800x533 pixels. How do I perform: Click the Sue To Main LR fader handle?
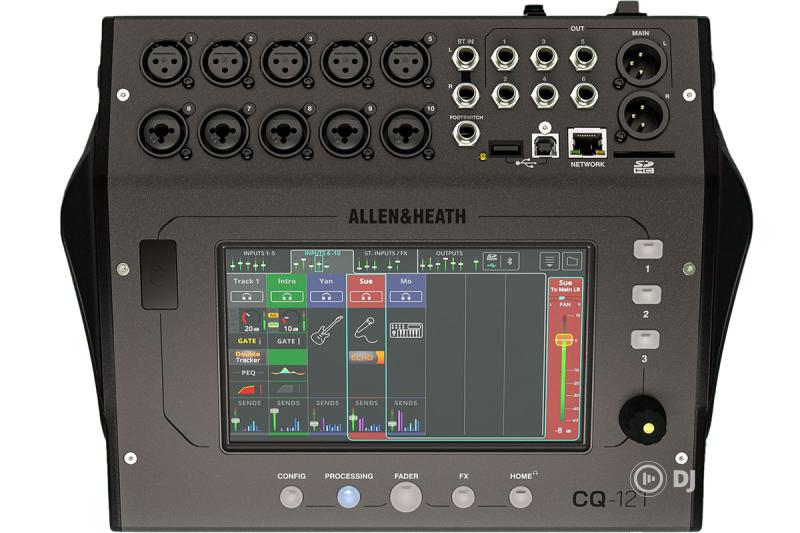[564, 340]
